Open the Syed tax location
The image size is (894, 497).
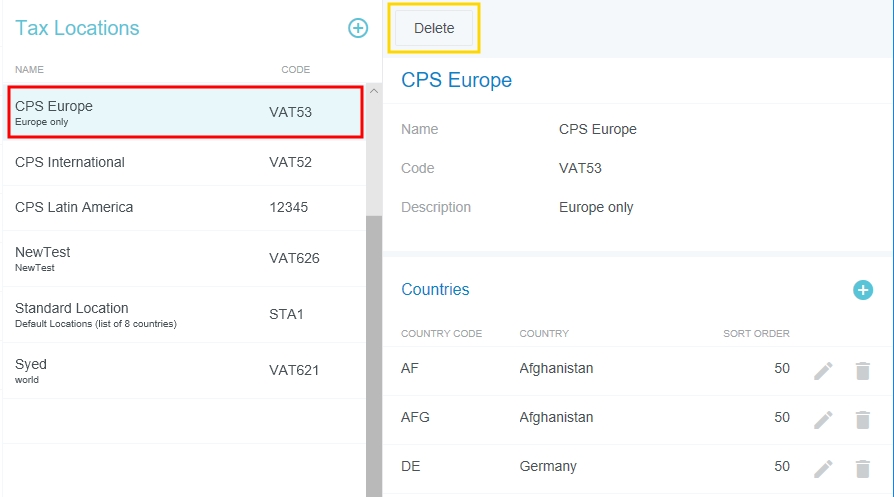pos(184,370)
